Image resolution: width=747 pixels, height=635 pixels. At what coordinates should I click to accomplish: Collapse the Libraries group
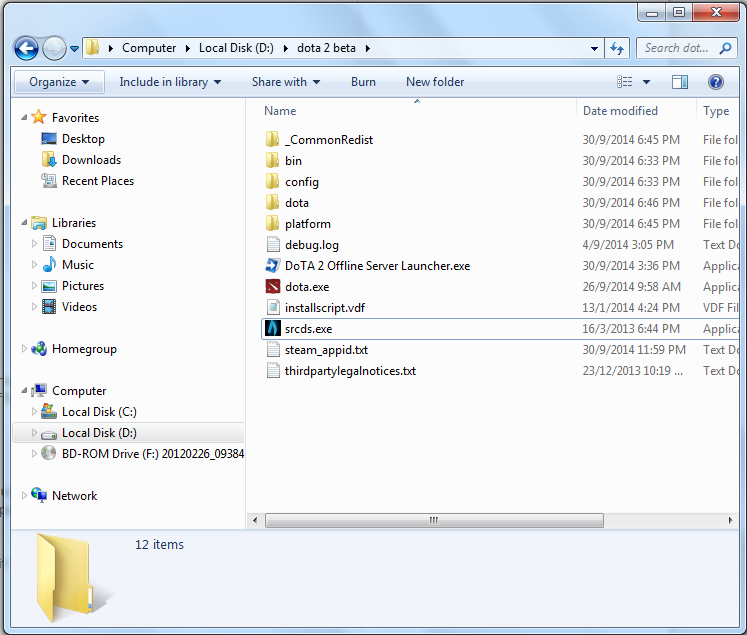24,222
